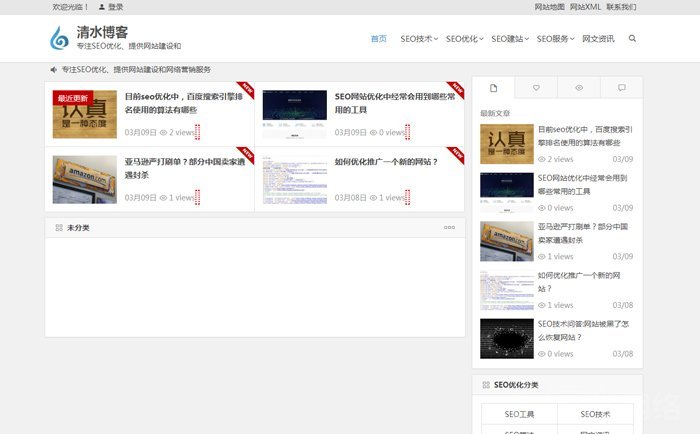Open article 如何优化推广一个新的网站 in main list
This screenshot has height=434, width=700.
(386, 161)
